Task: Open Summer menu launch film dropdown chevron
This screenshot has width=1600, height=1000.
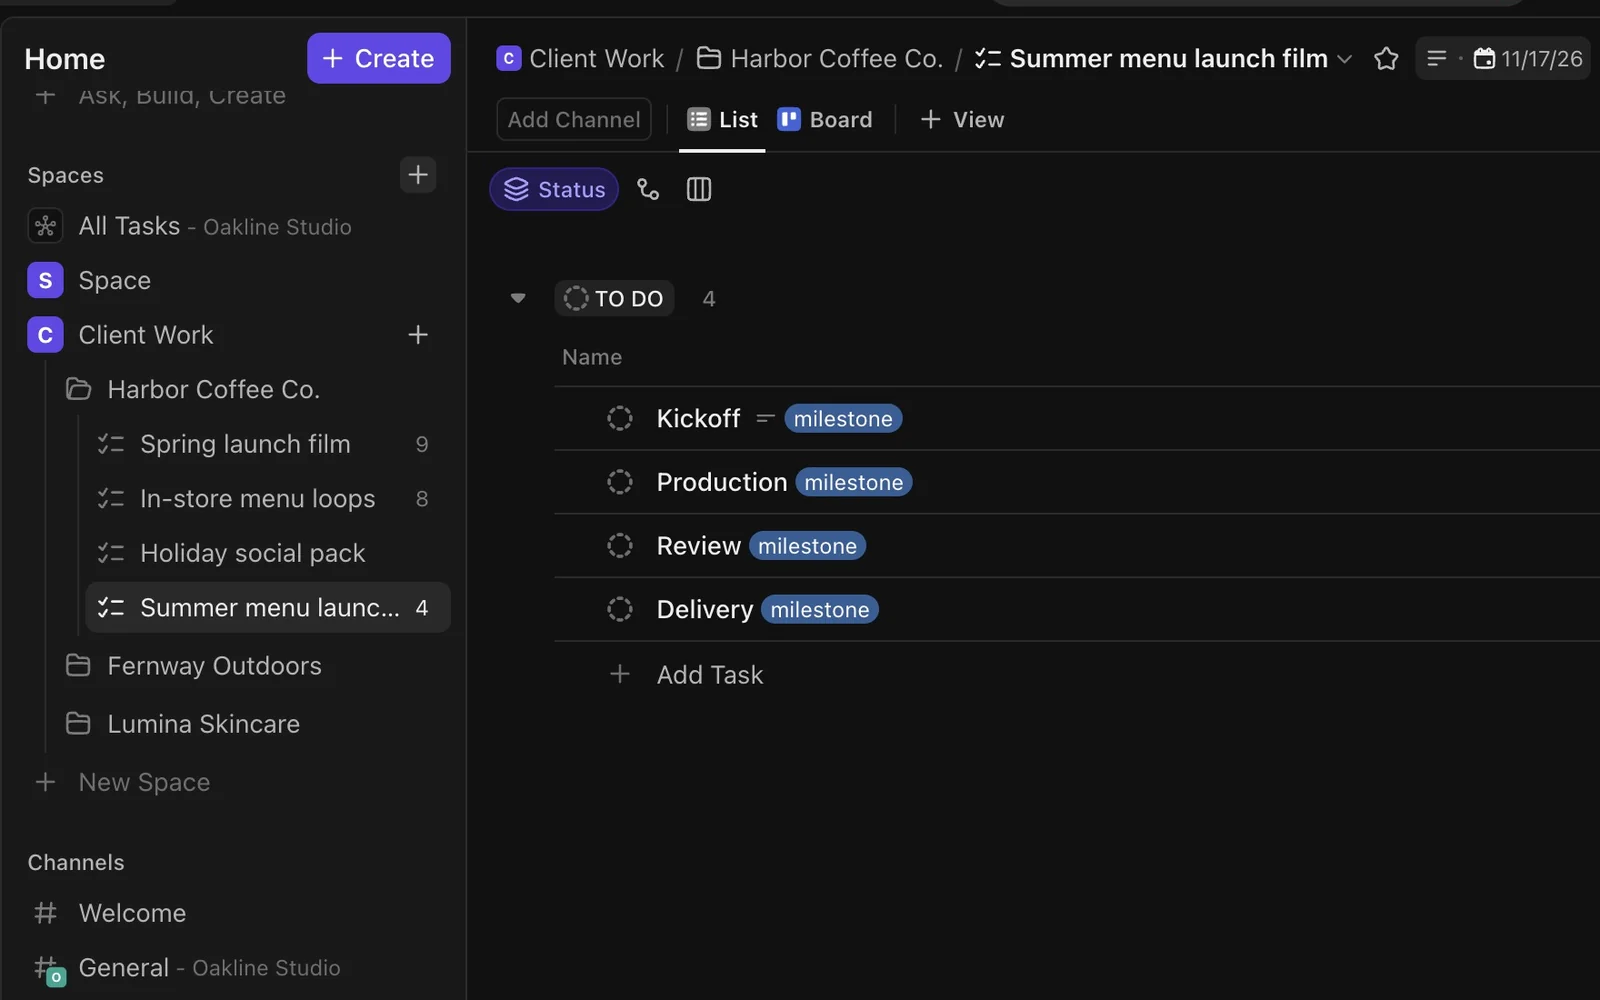Action: (1345, 59)
